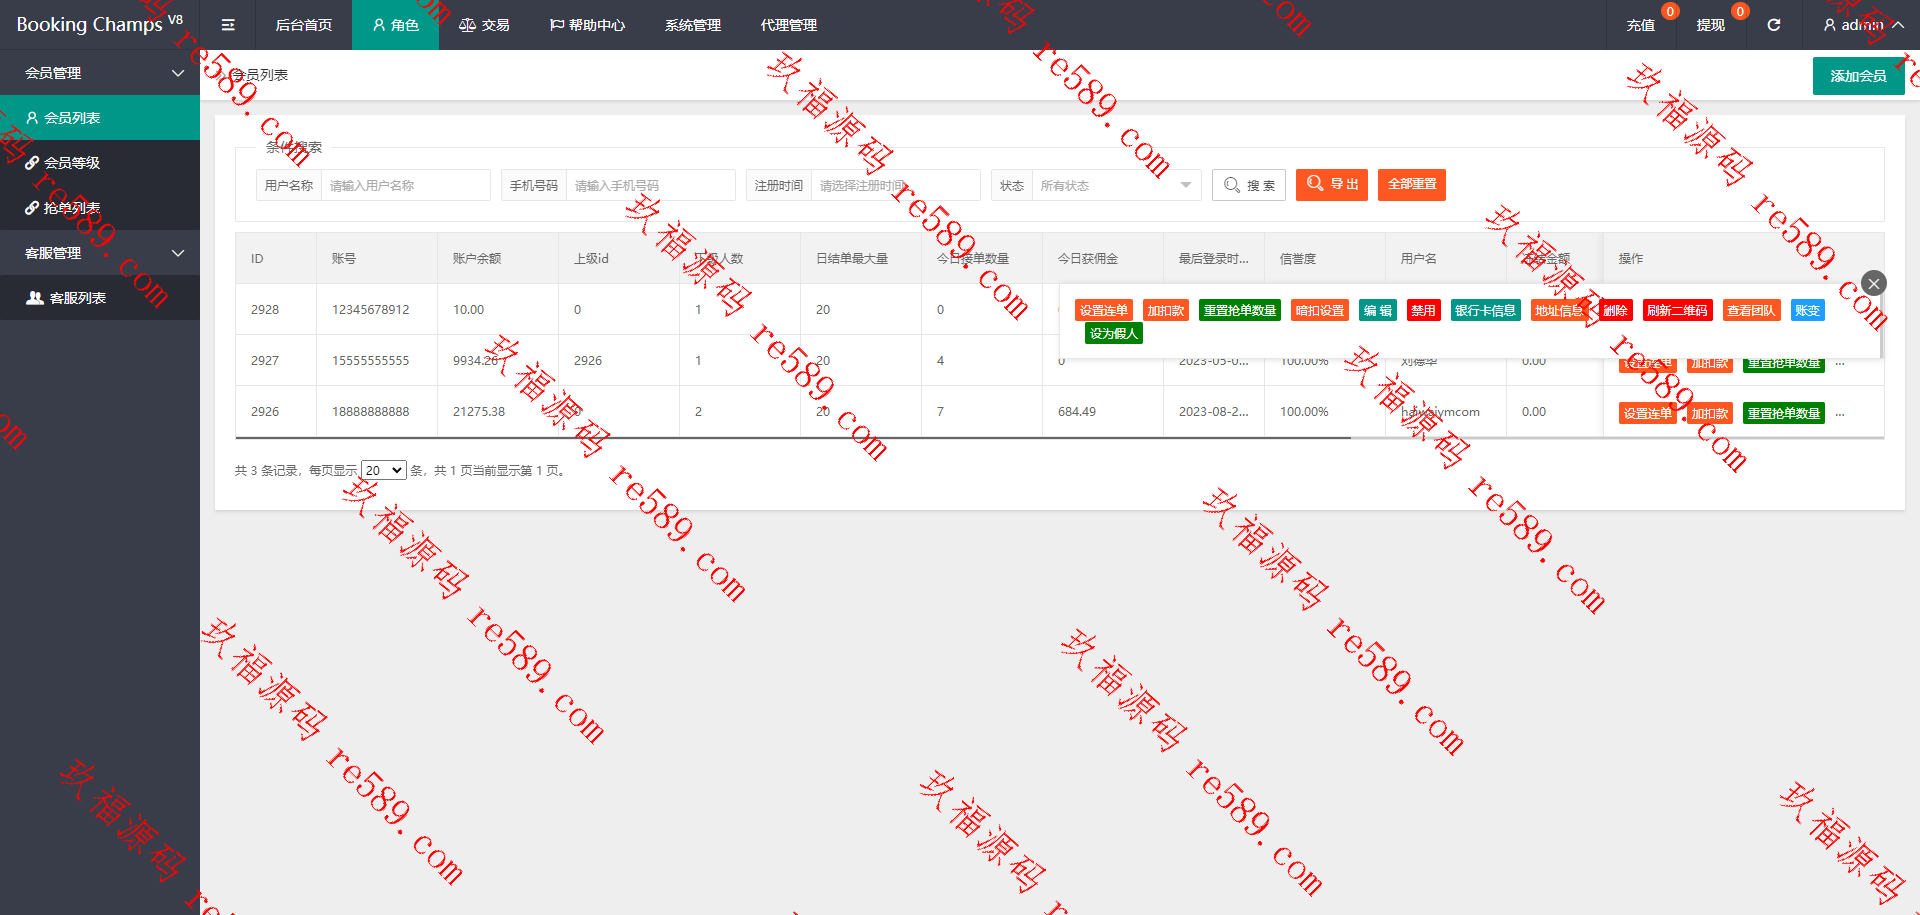Click 刷新二维码 in the popup

coord(1678,311)
